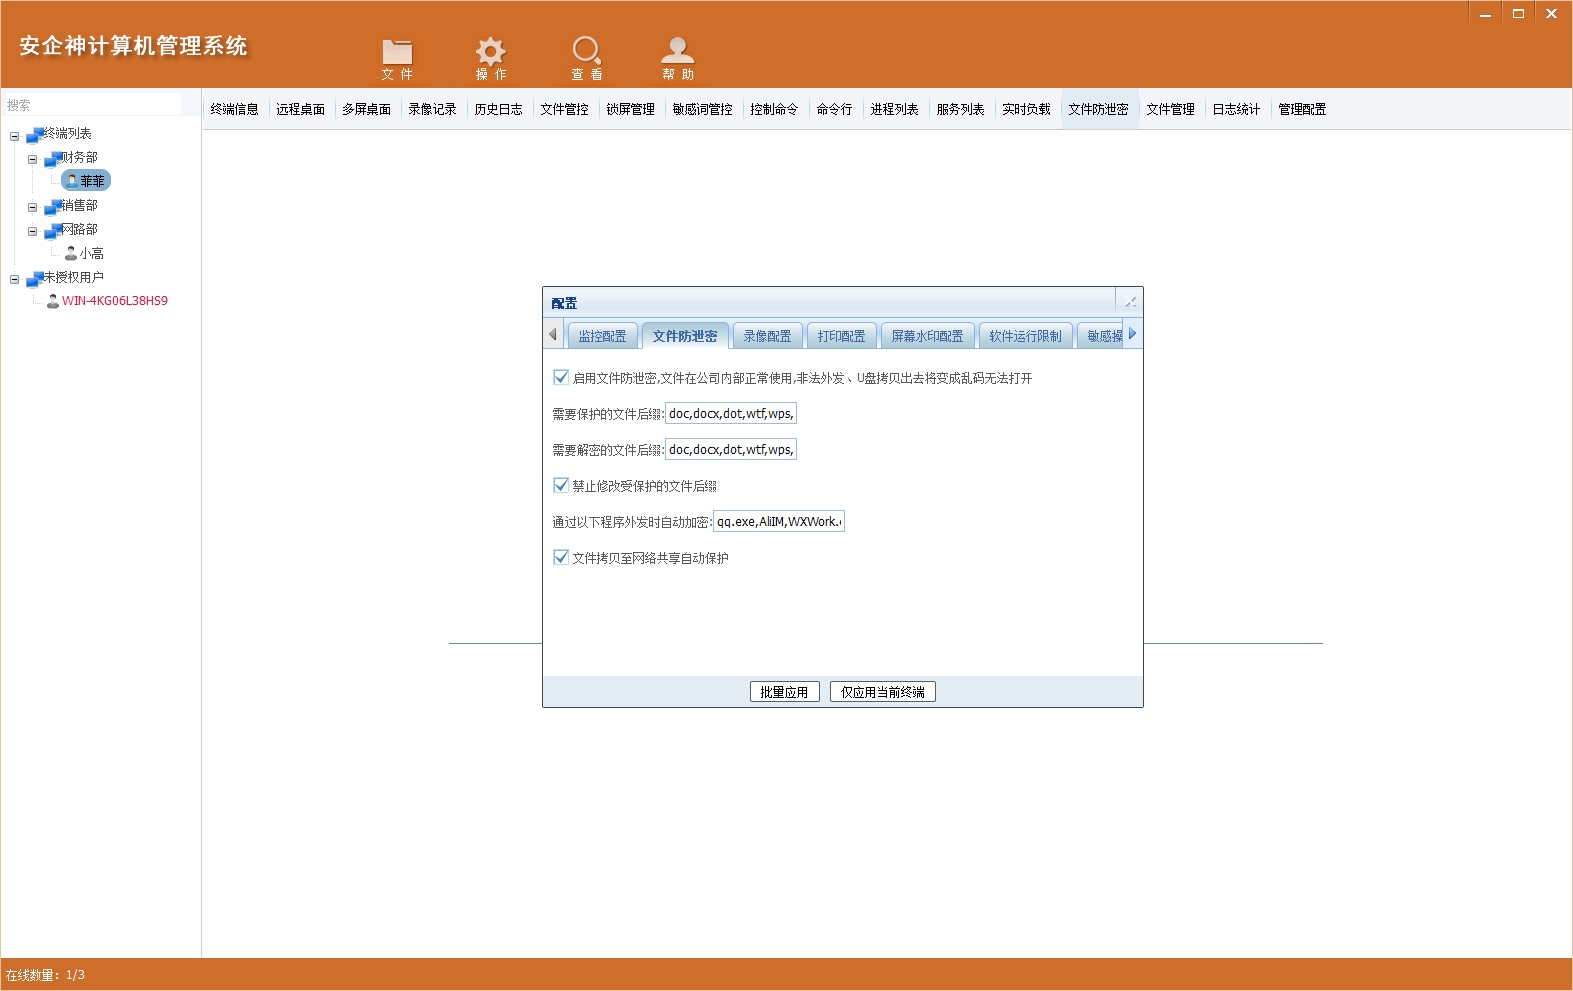Open the 帮助 person icon

677,51
